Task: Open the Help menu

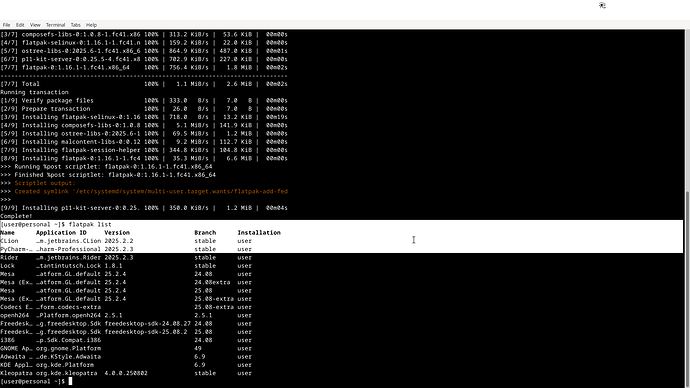Action: click(x=92, y=25)
